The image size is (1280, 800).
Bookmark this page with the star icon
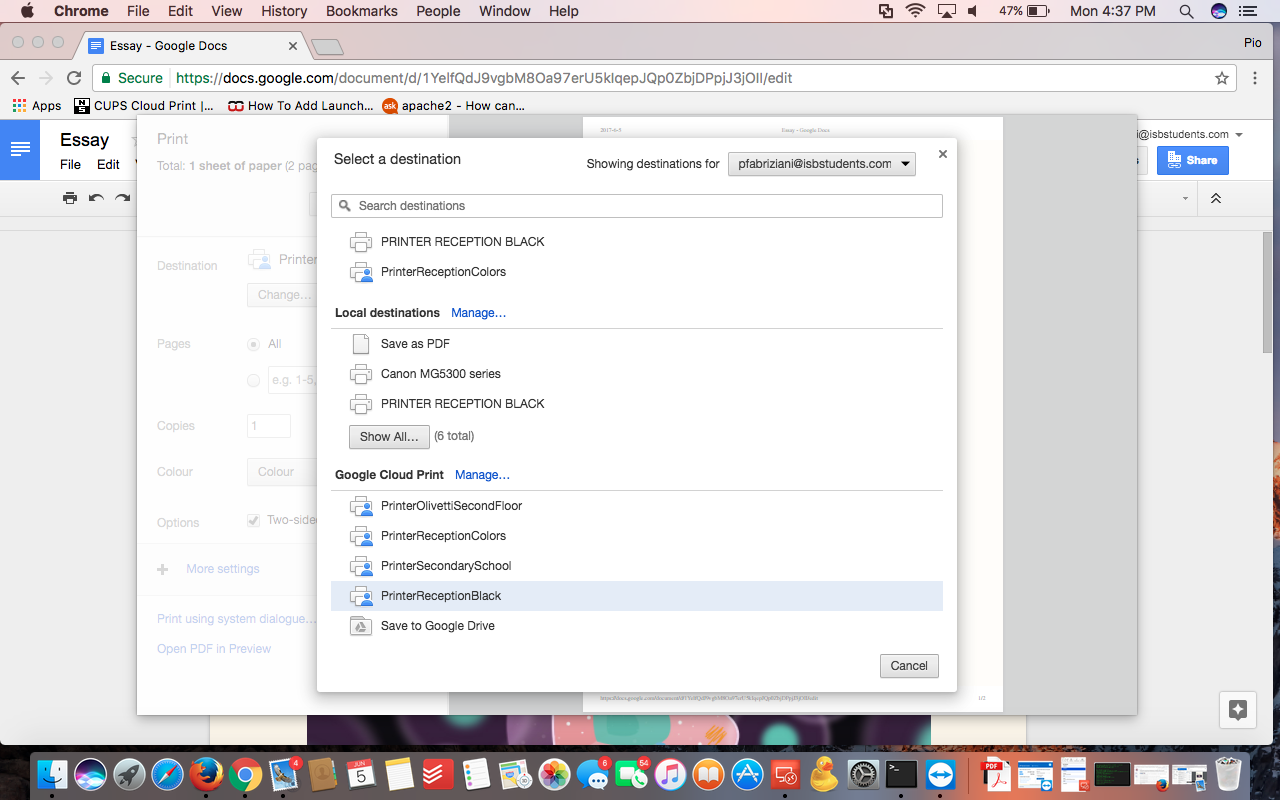(1221, 78)
